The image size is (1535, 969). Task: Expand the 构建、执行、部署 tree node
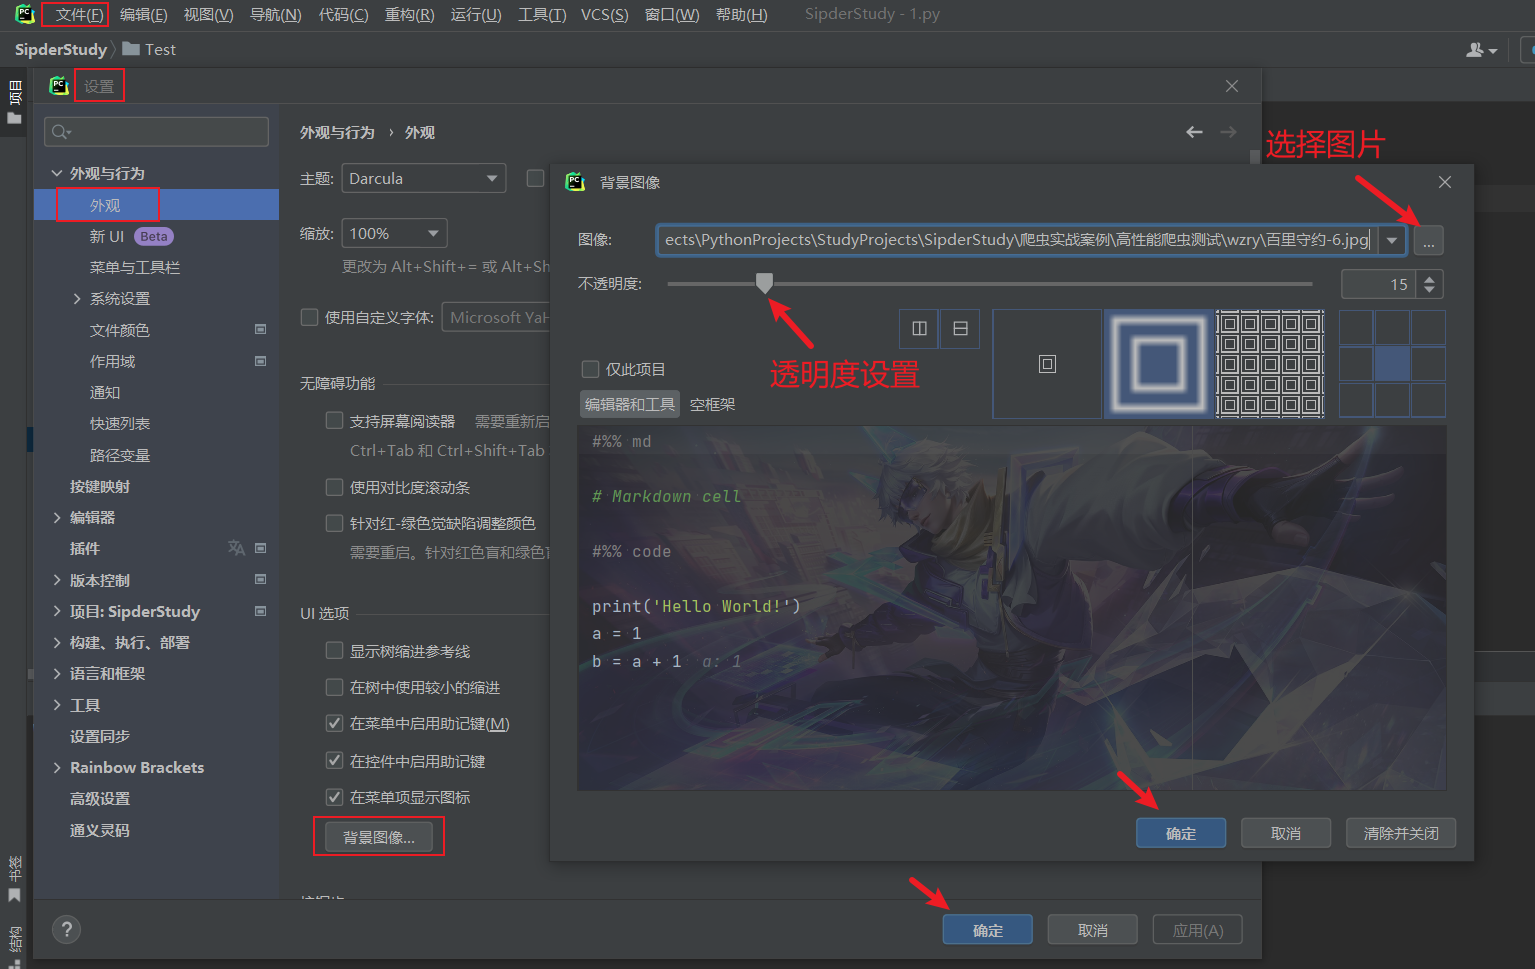[57, 642]
